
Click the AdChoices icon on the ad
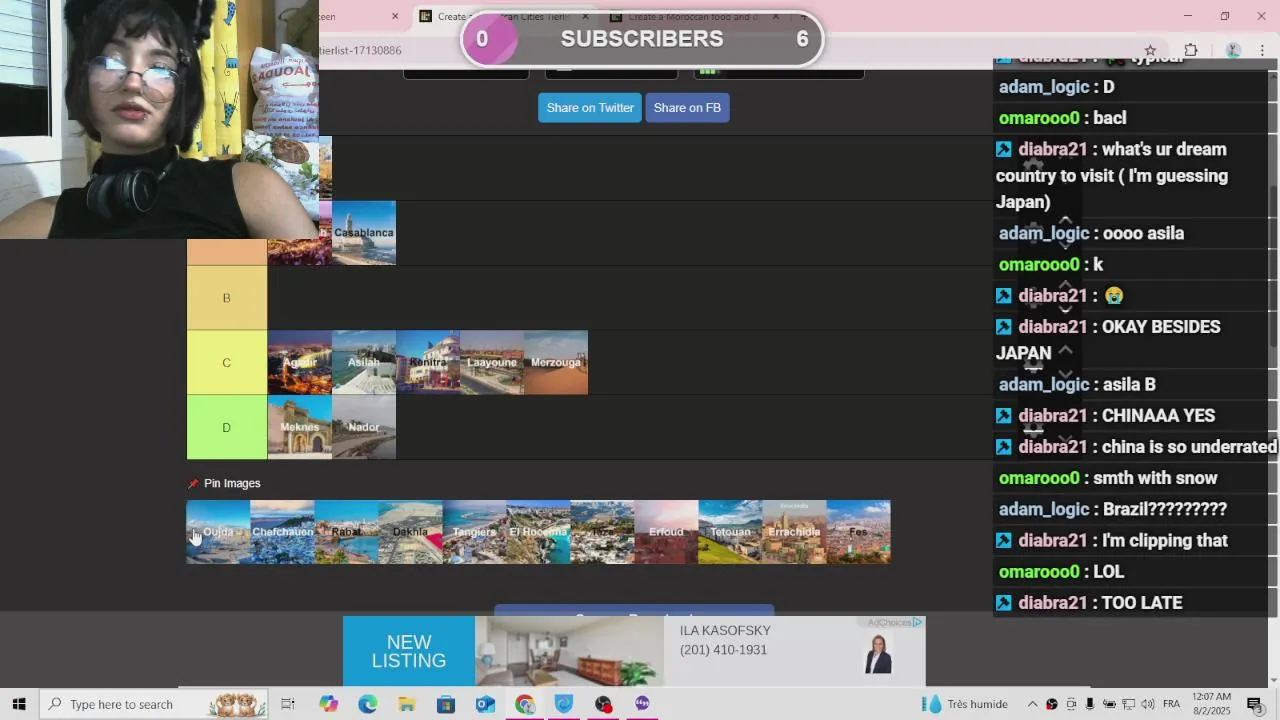pos(918,622)
